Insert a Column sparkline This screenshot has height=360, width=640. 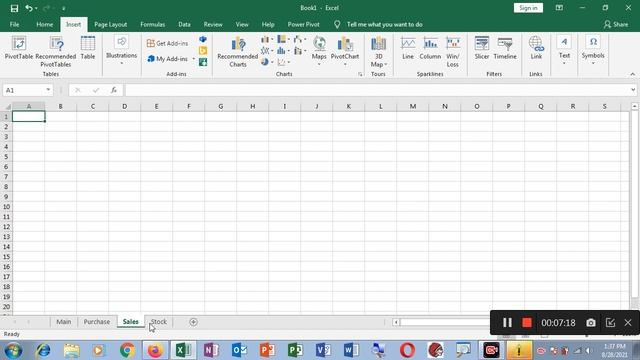(430, 48)
